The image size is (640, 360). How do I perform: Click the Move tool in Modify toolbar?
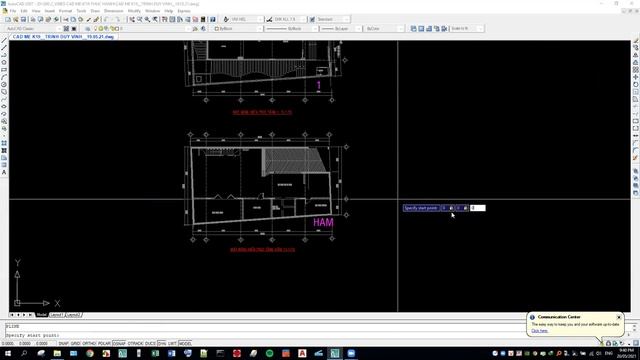click(x=636, y=77)
